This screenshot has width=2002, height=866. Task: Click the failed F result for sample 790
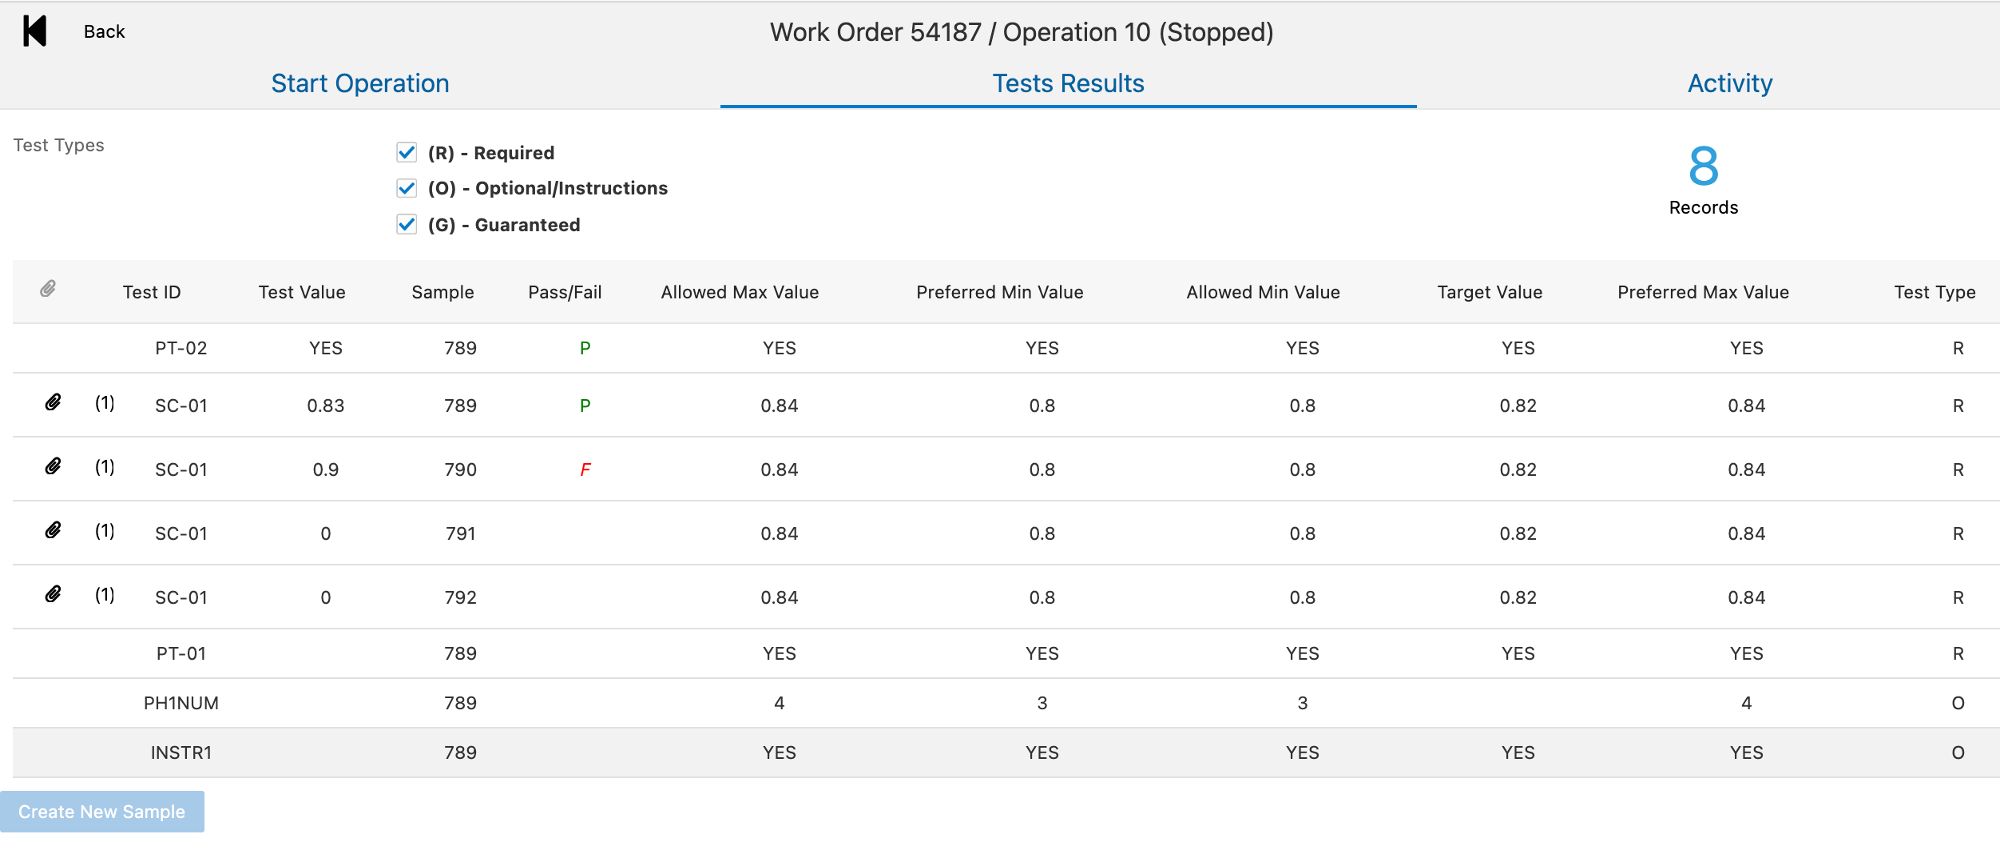[x=585, y=470]
